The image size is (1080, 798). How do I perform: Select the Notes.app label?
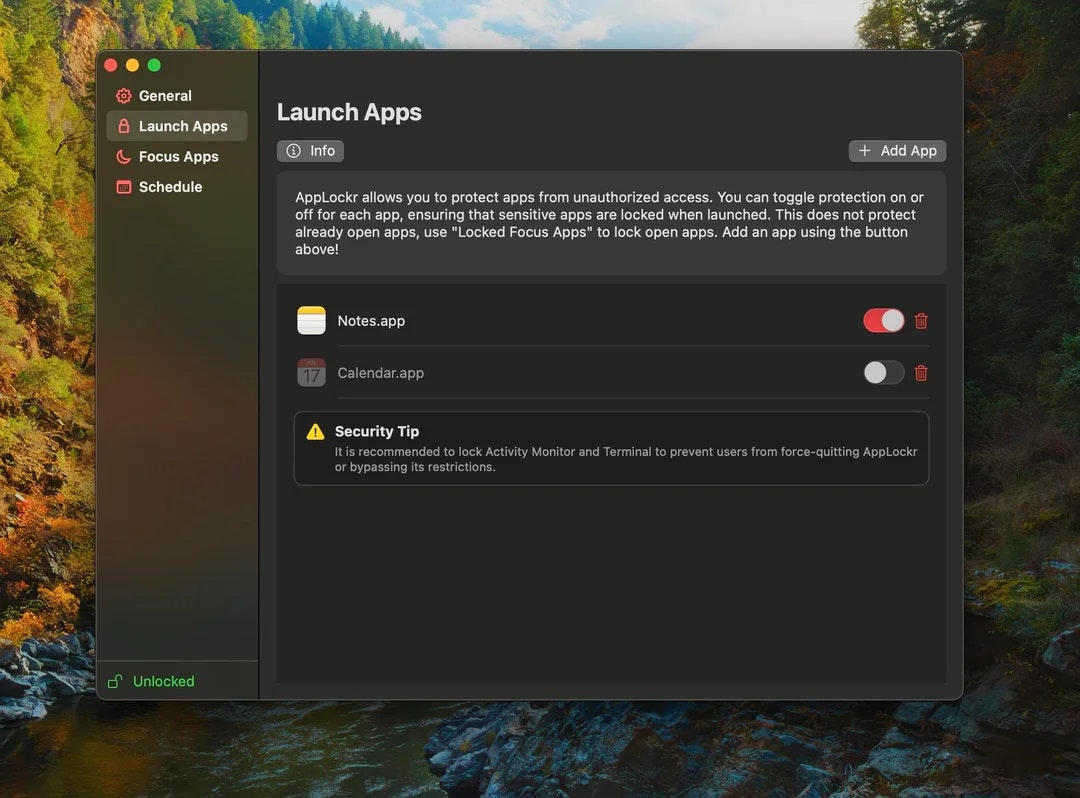tap(371, 321)
